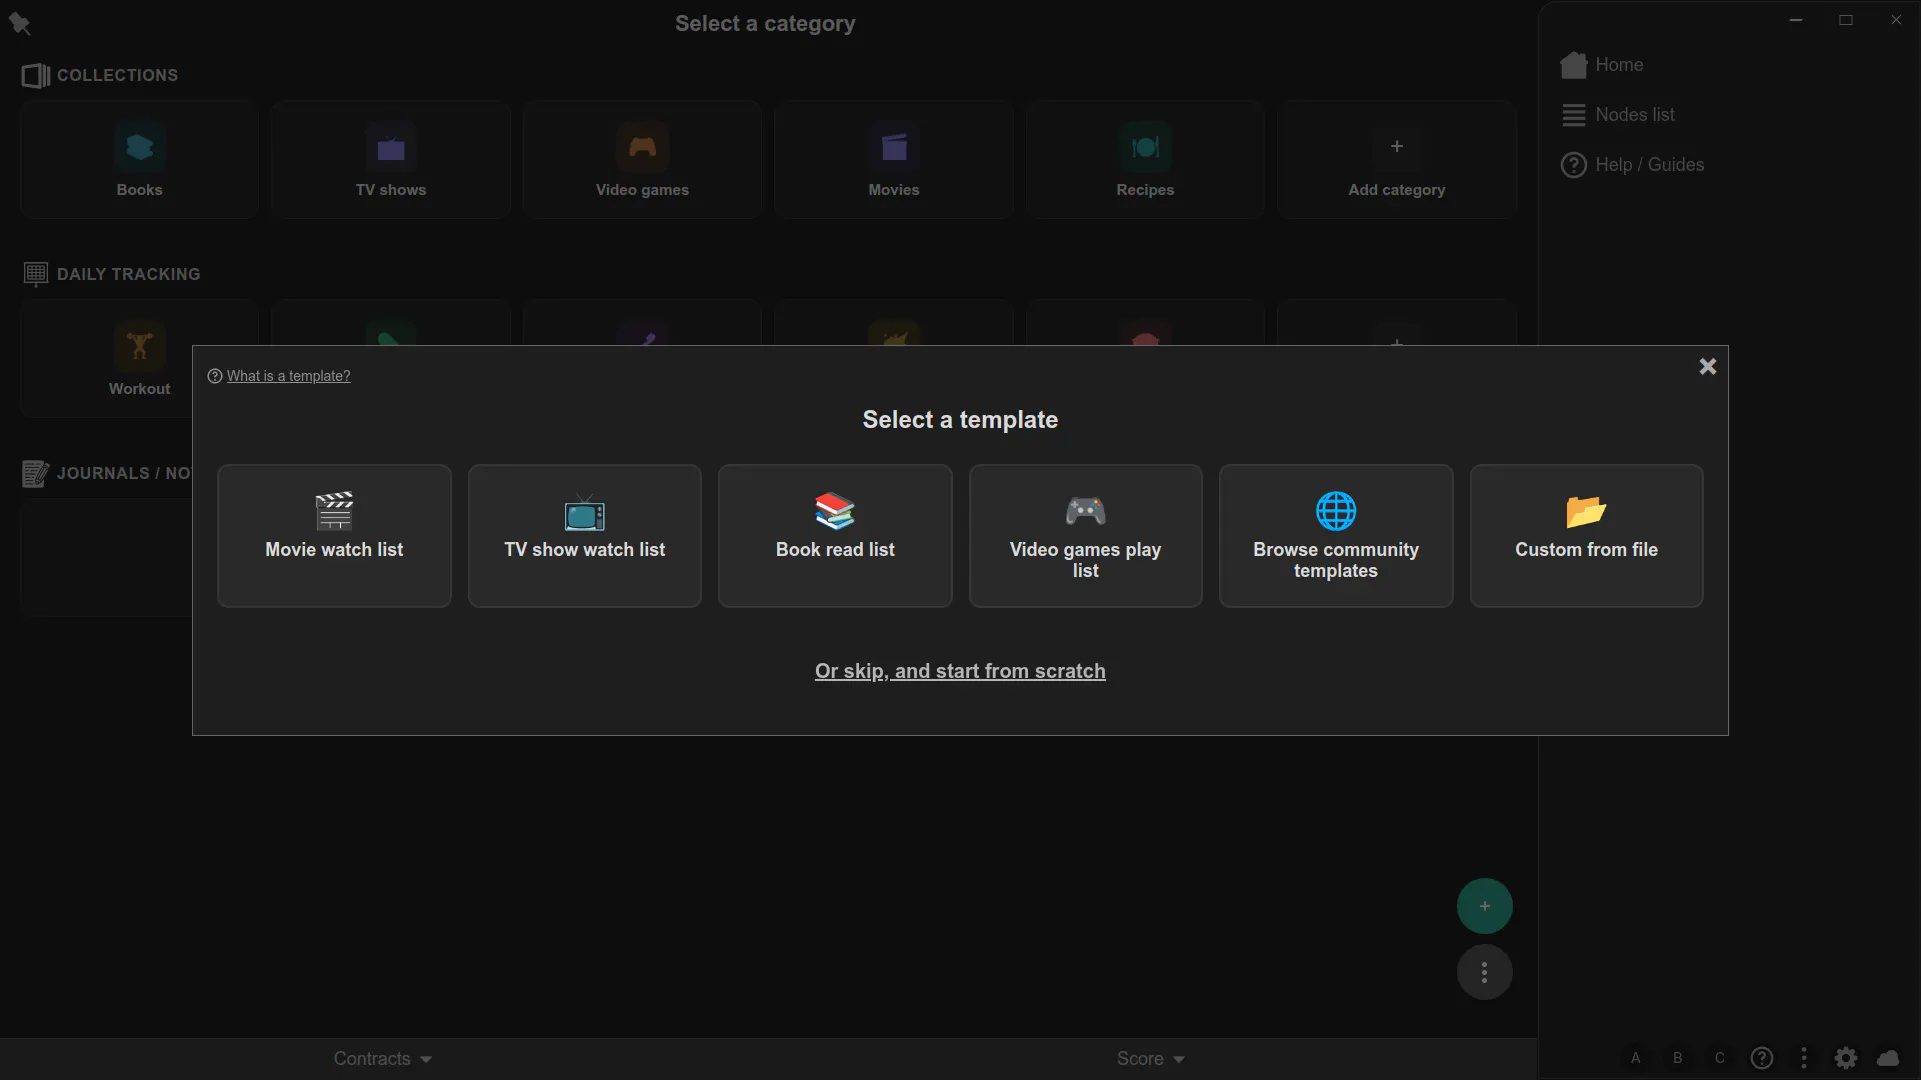Click the game controller template icon

[1085, 511]
